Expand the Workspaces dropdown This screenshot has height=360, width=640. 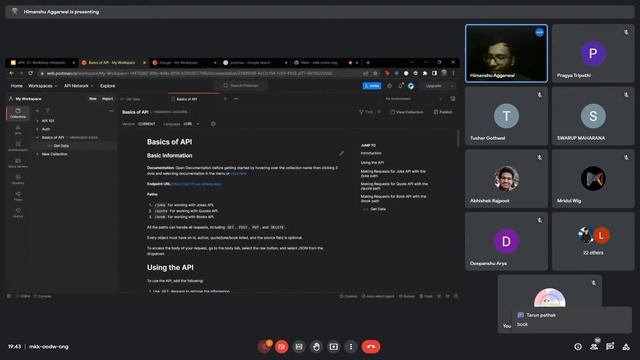[x=42, y=86]
